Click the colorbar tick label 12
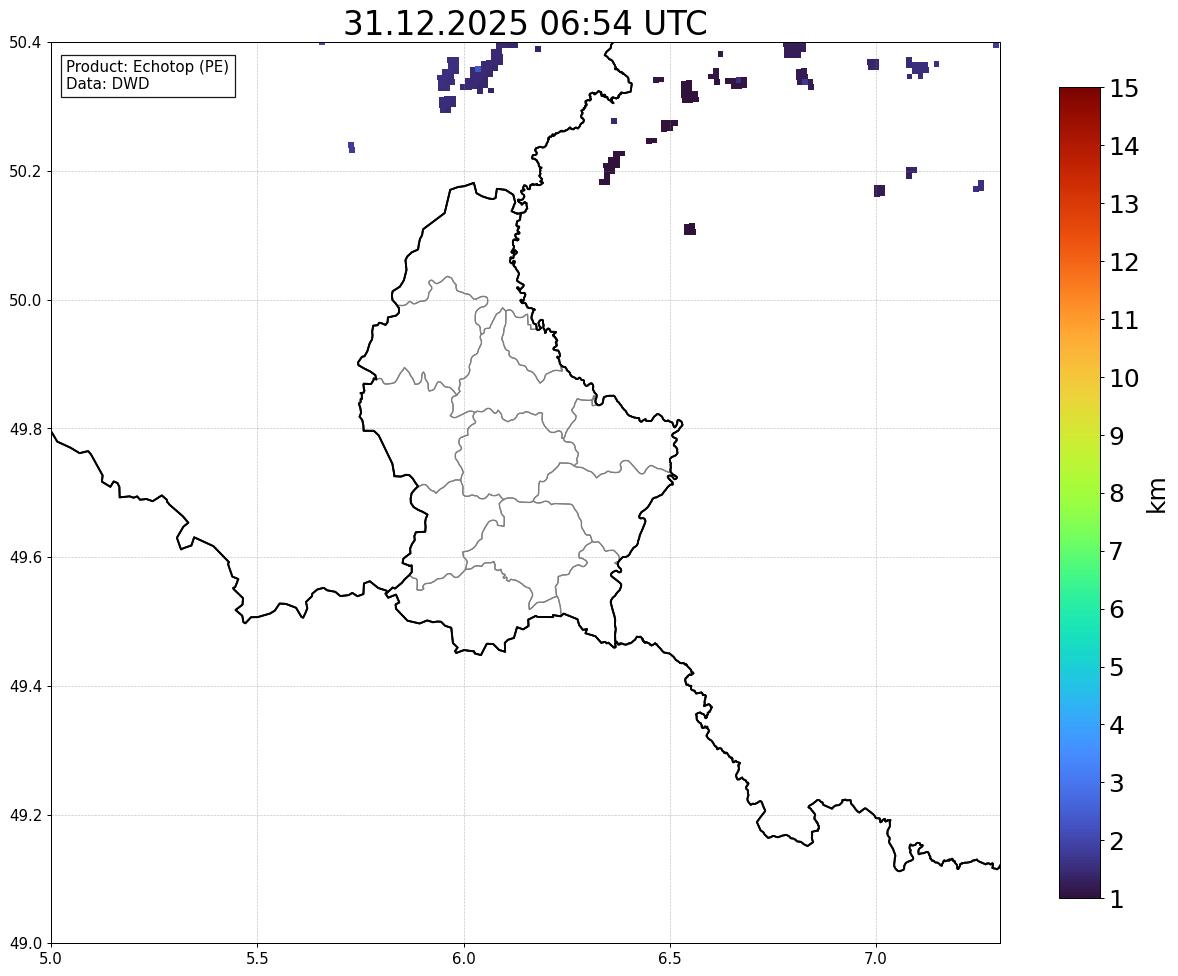Image resolution: width=1178 pixels, height=976 pixels. pos(1124,262)
